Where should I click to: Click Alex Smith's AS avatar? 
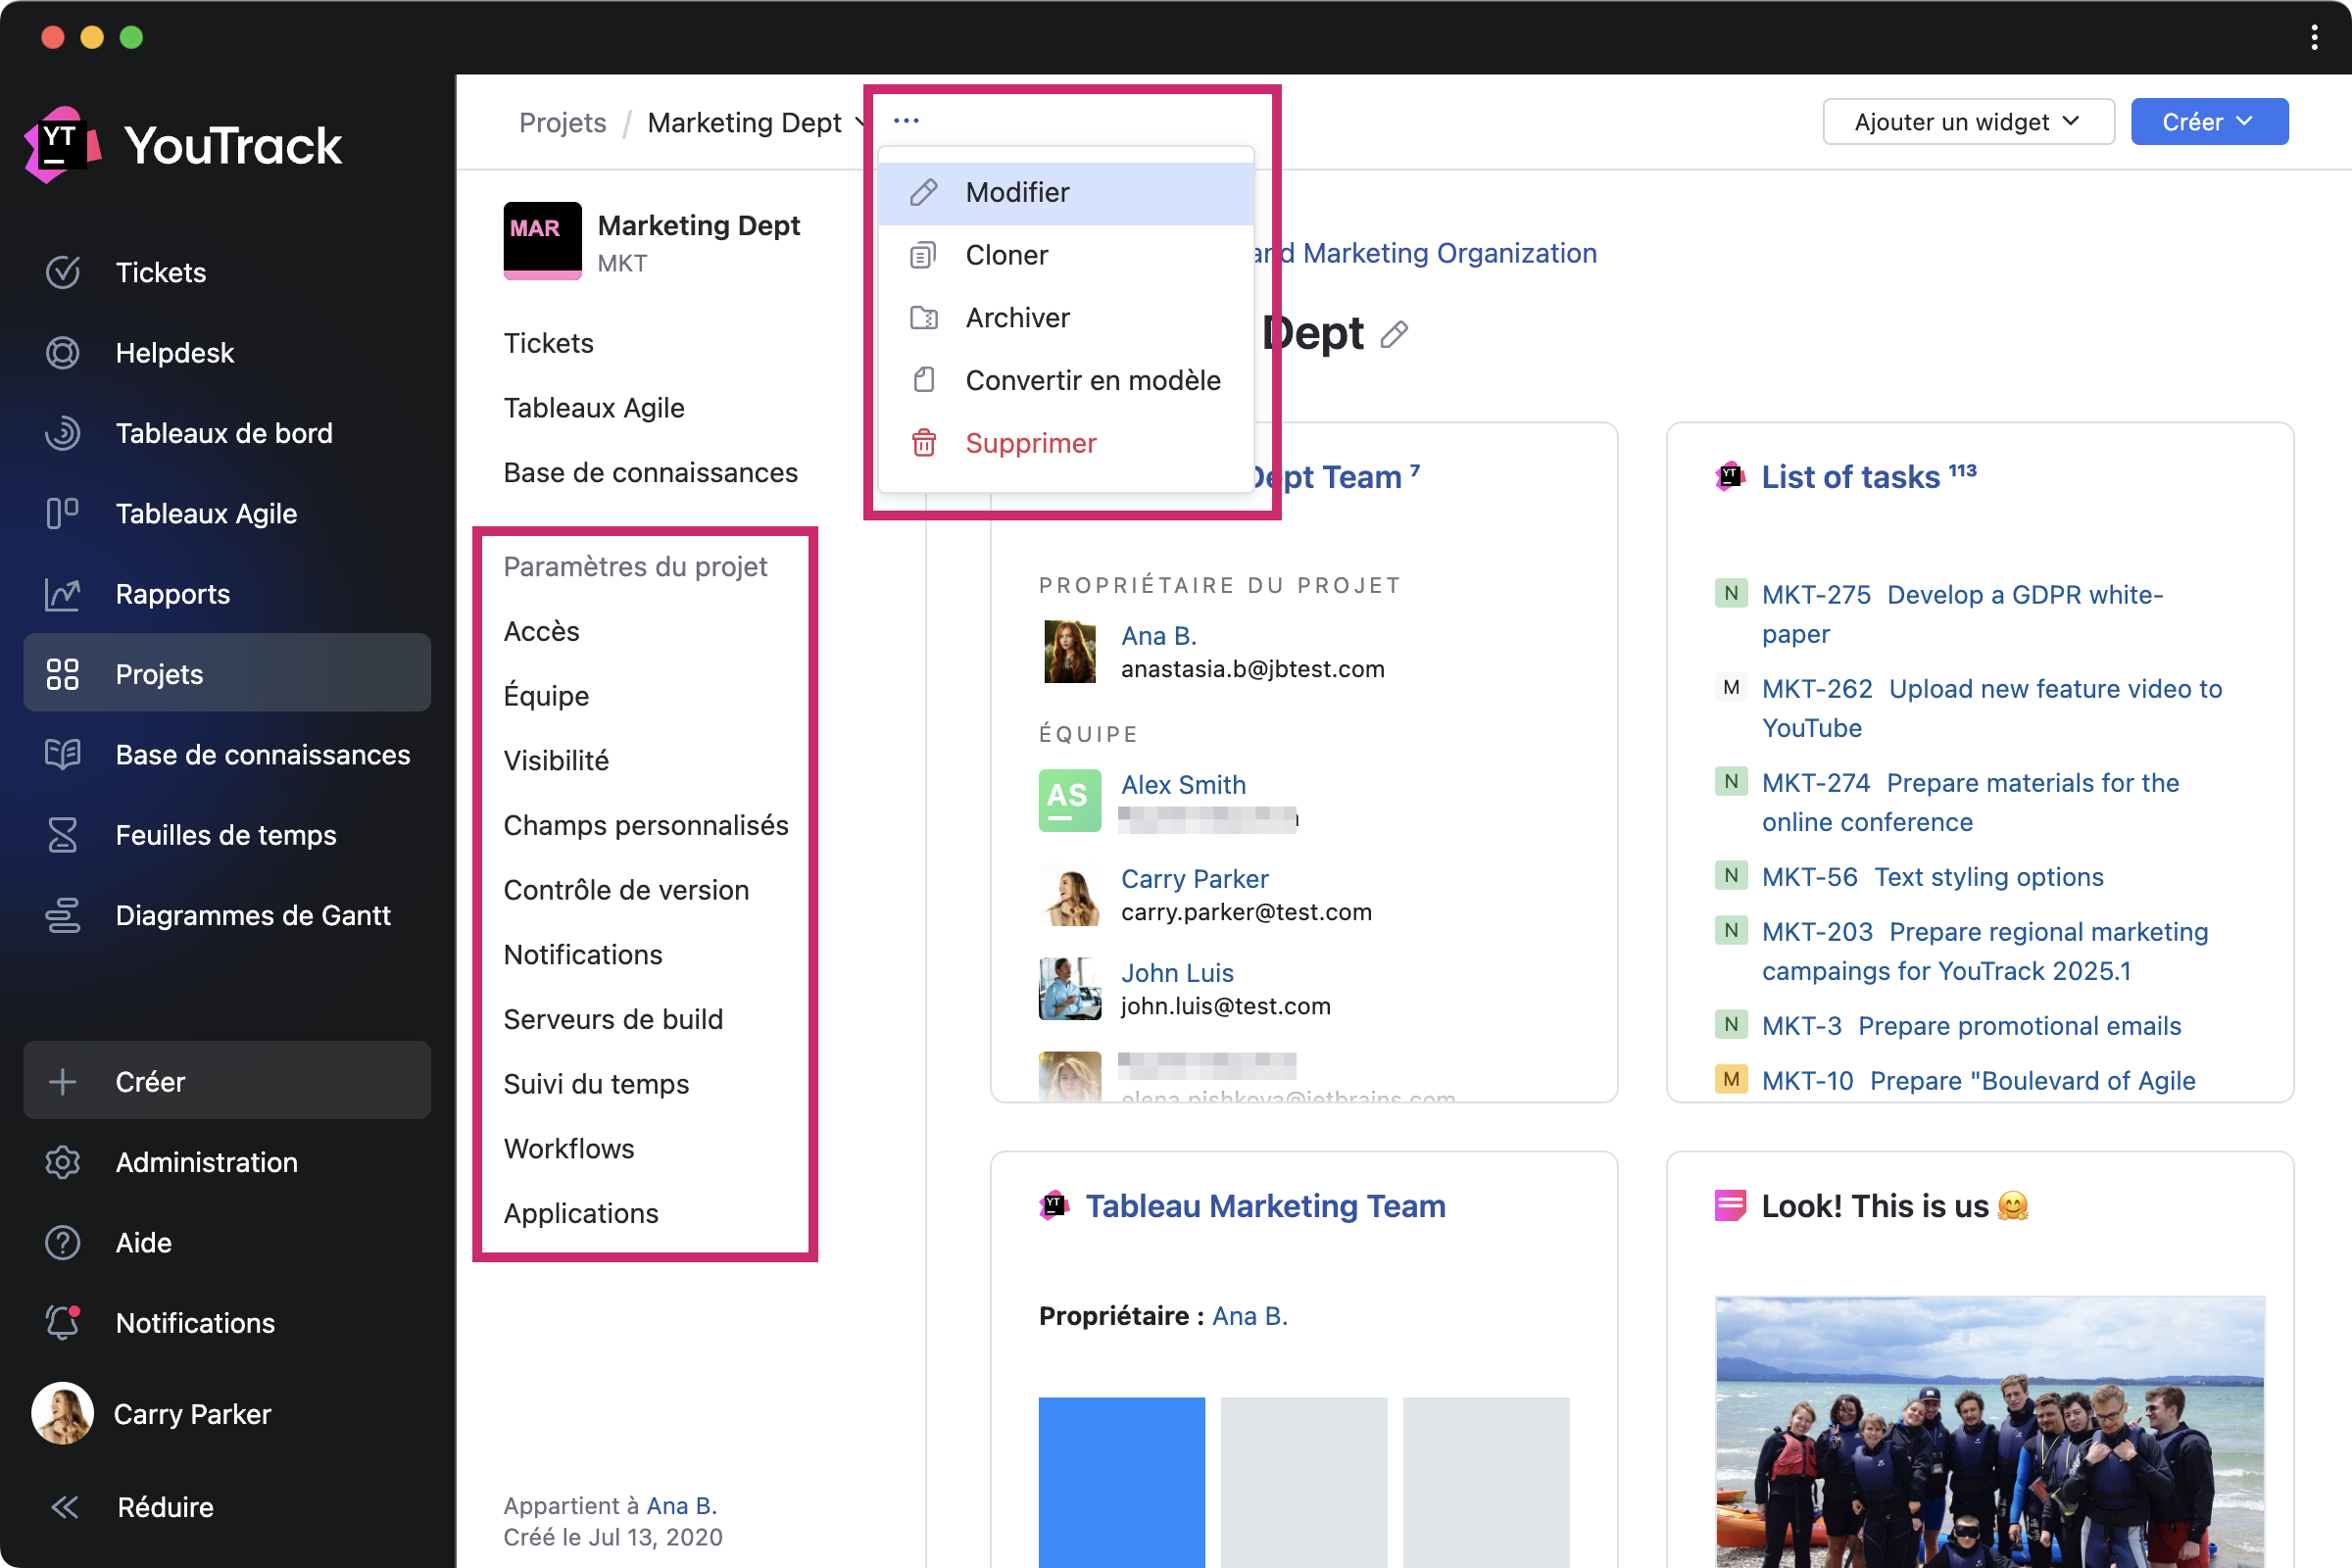point(1070,800)
